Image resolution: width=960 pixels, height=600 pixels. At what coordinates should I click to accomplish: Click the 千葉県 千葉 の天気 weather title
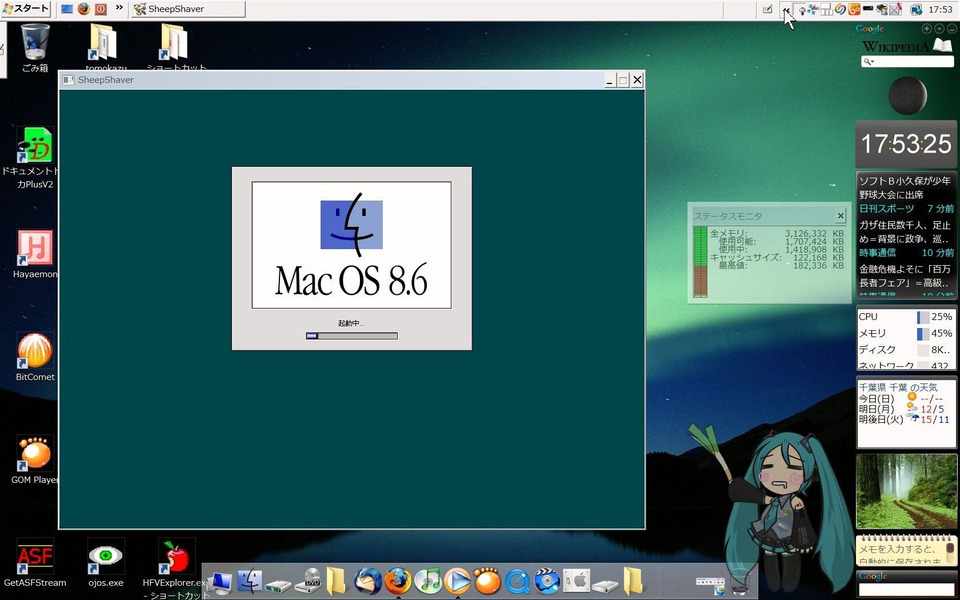coord(898,387)
